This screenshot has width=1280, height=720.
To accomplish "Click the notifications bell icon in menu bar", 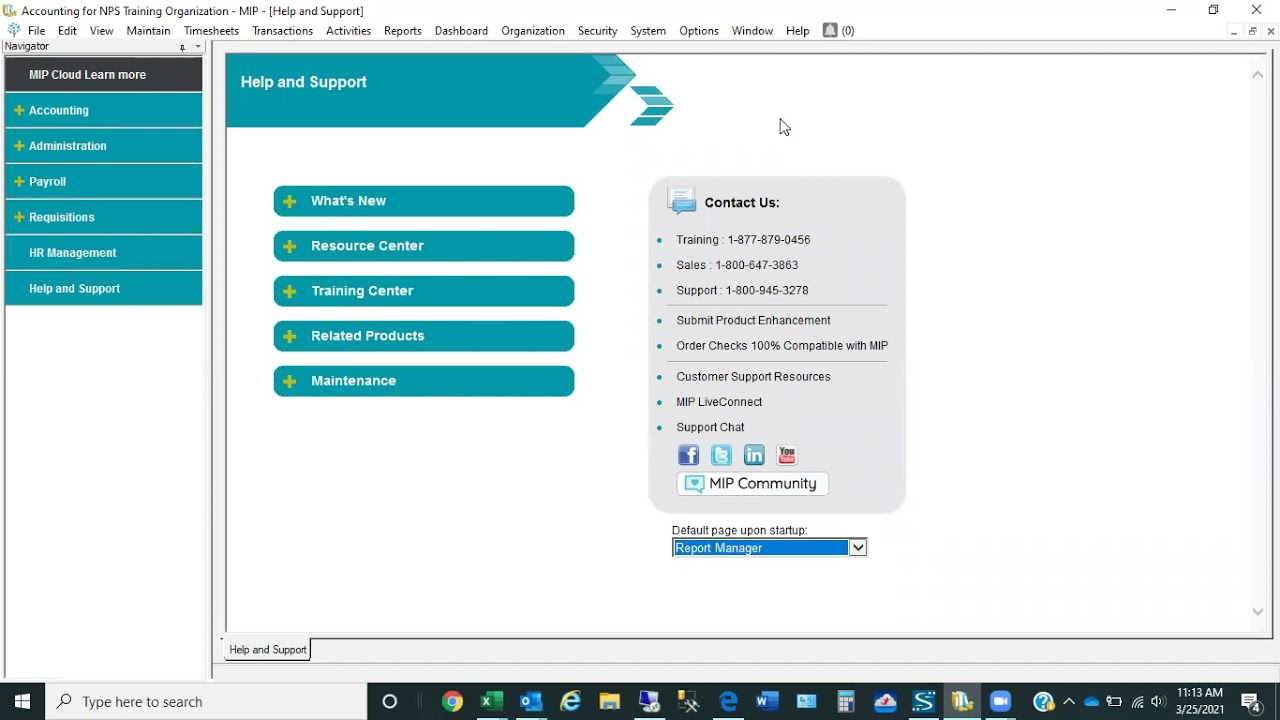I will [x=829, y=30].
